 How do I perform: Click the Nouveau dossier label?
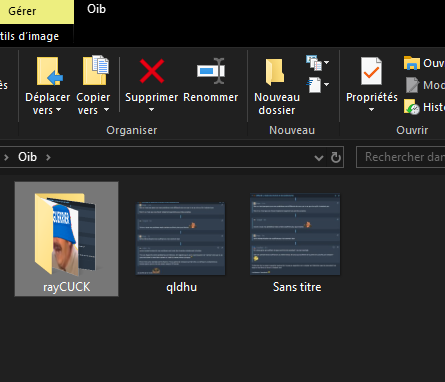[x=277, y=103]
